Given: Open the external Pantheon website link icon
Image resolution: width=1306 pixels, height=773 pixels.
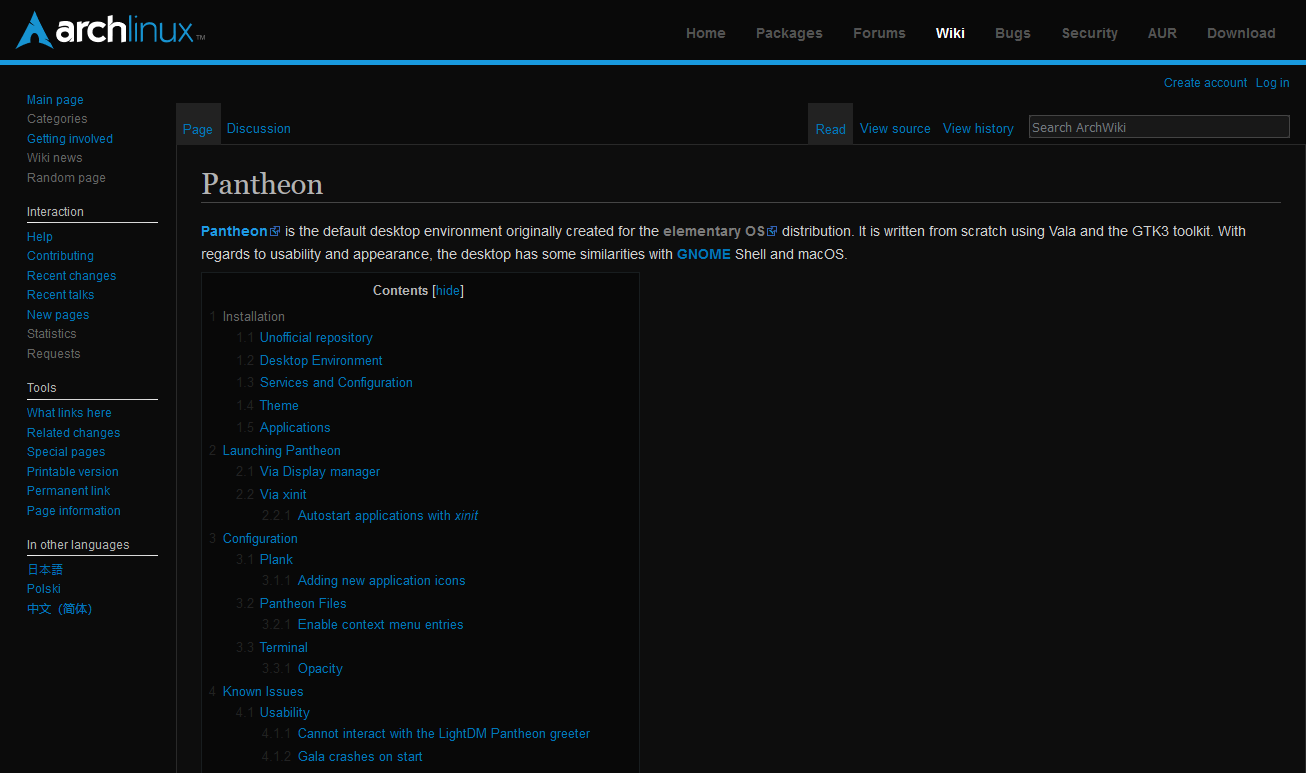Looking at the screenshot, I should [274, 230].
